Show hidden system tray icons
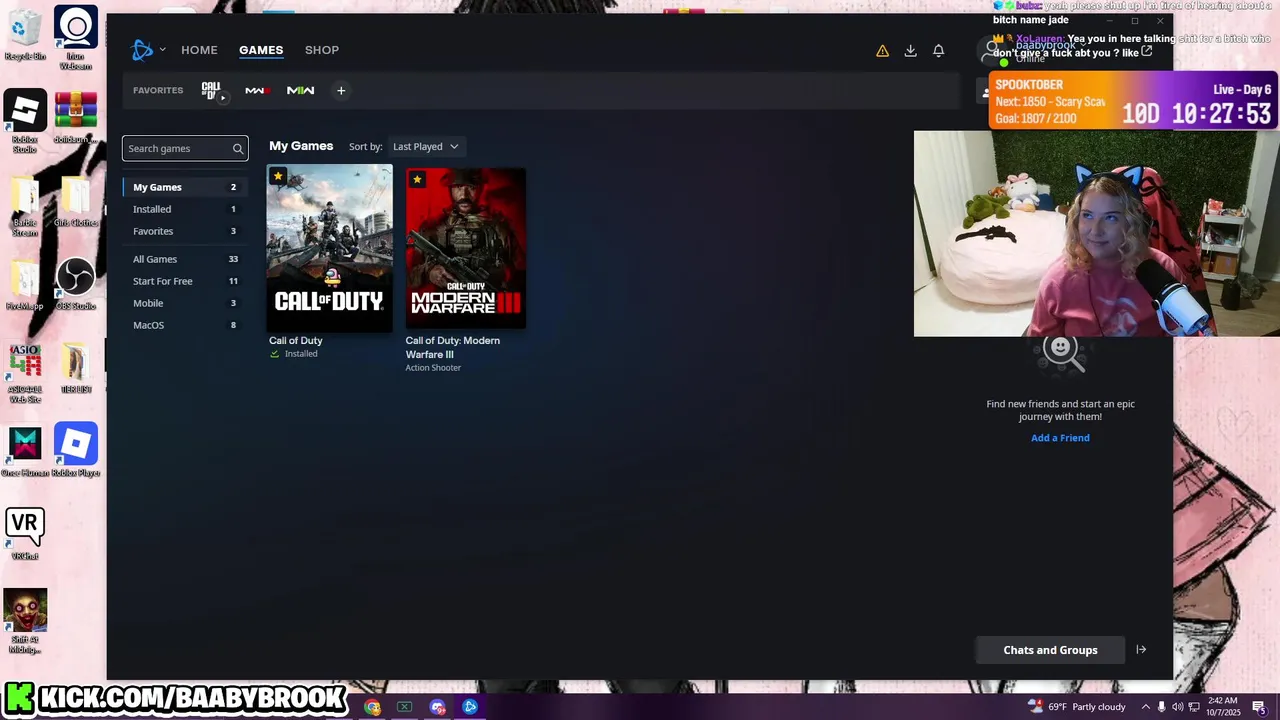Viewport: 1280px width, 720px height. tap(1146, 707)
